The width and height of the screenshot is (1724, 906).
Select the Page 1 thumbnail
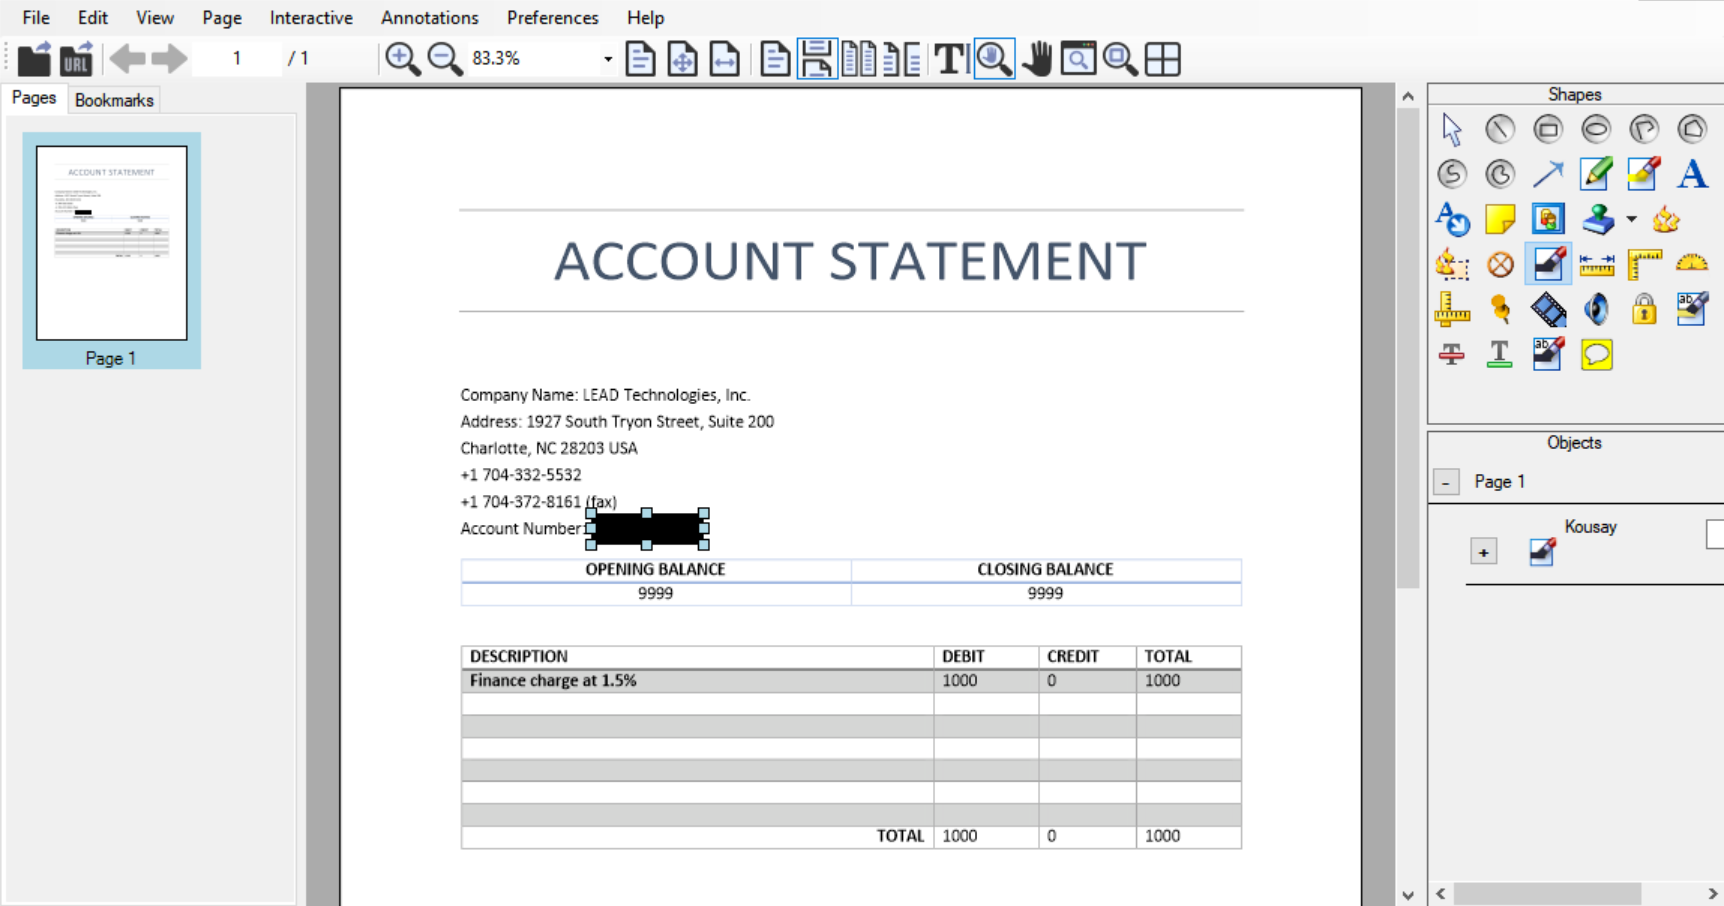111,243
